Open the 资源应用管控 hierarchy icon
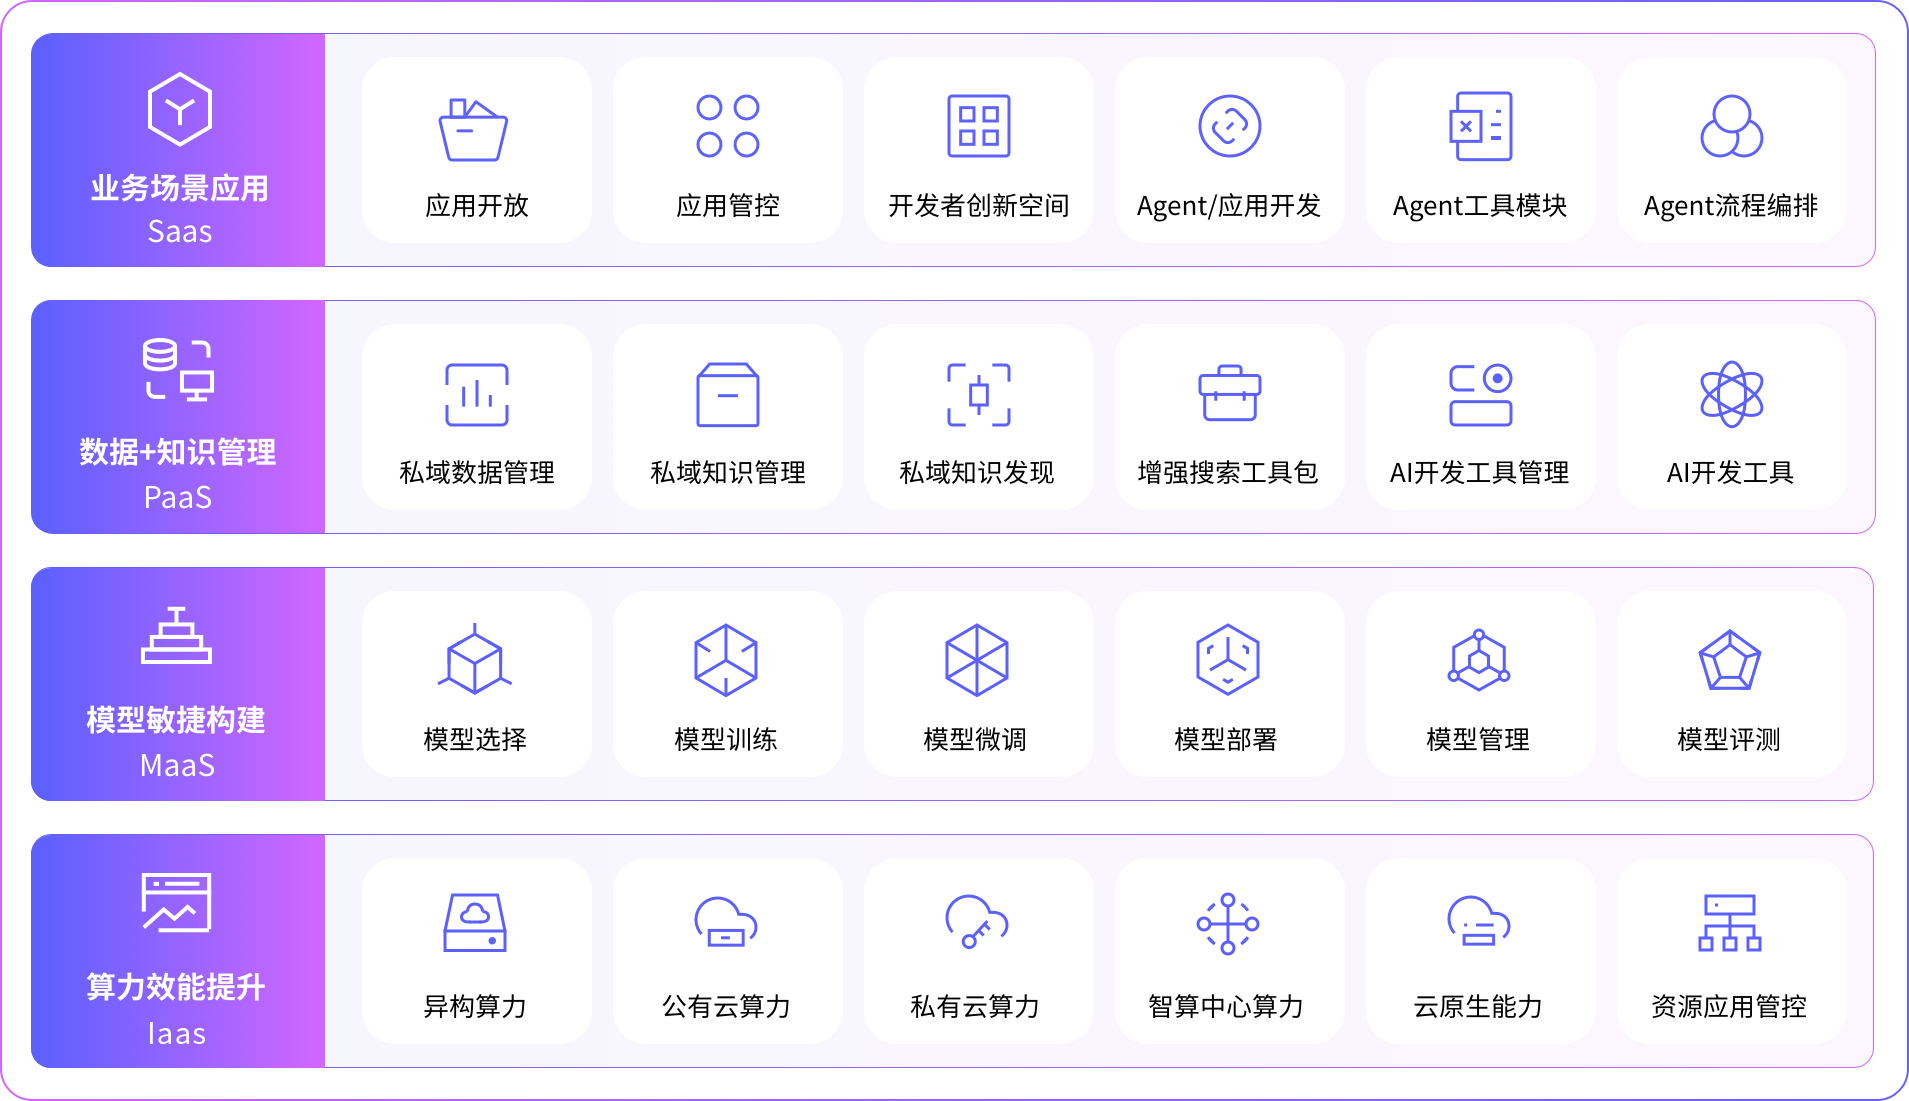The width and height of the screenshot is (1909, 1101). 1729,922
